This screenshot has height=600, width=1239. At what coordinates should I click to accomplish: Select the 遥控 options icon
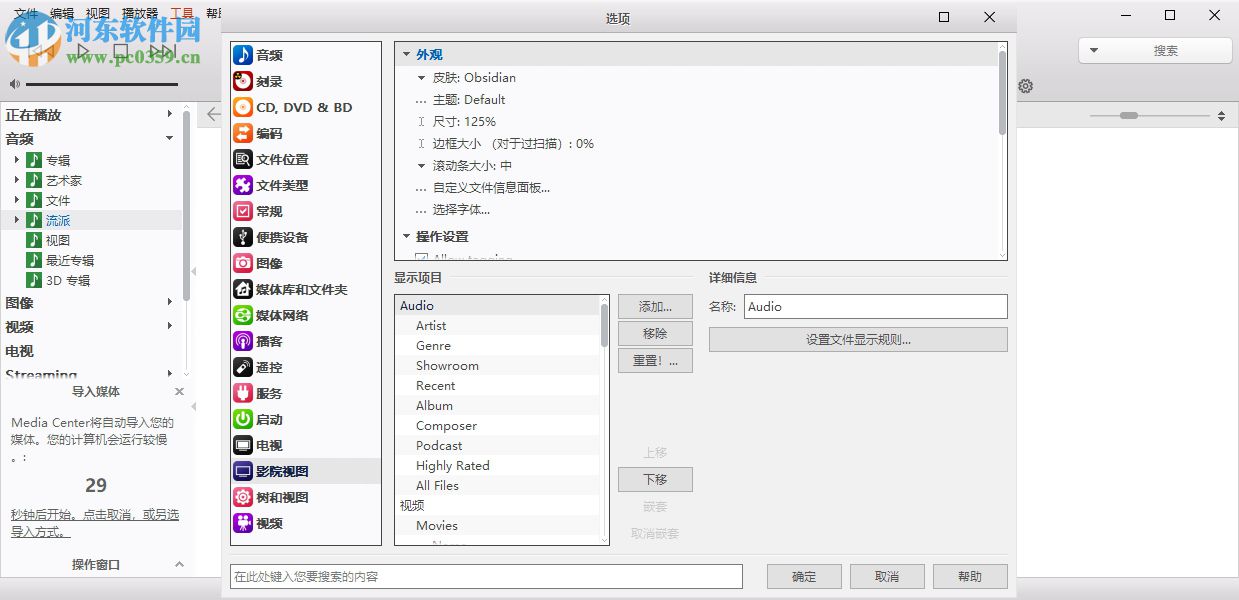coord(243,367)
